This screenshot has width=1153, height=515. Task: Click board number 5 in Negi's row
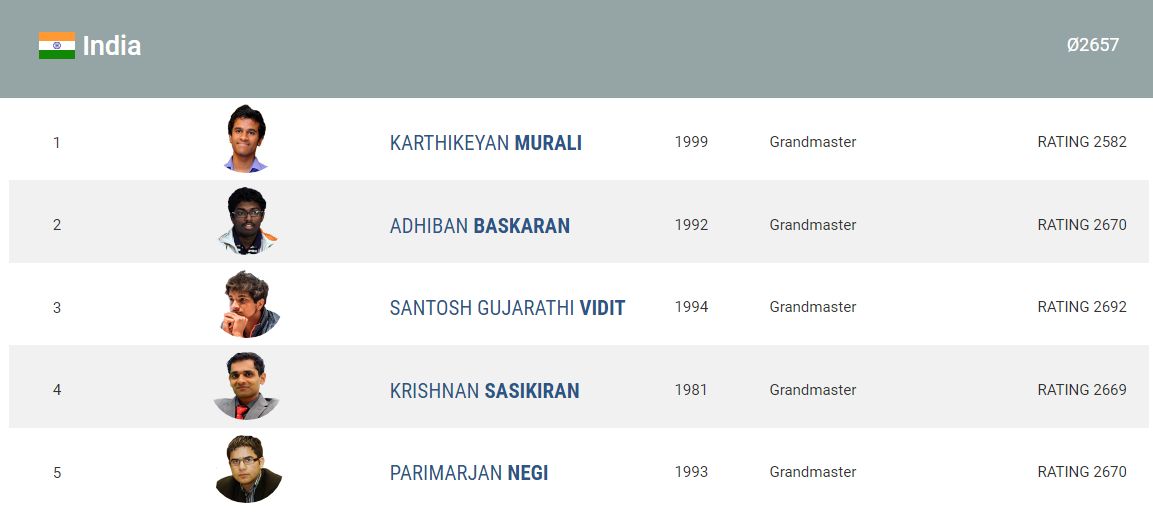point(57,472)
